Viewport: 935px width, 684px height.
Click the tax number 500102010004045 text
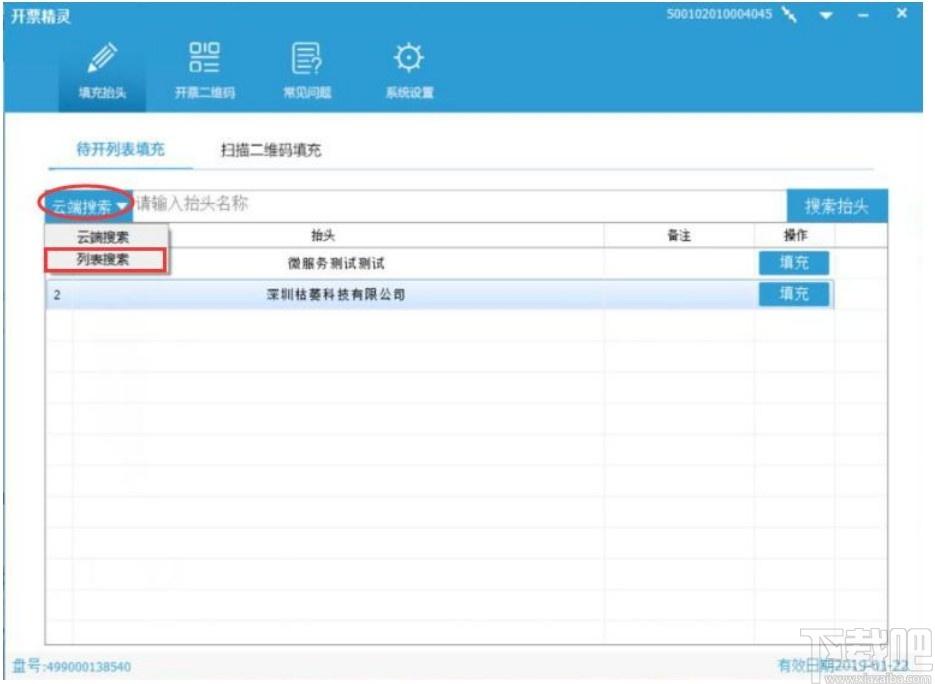coord(719,14)
